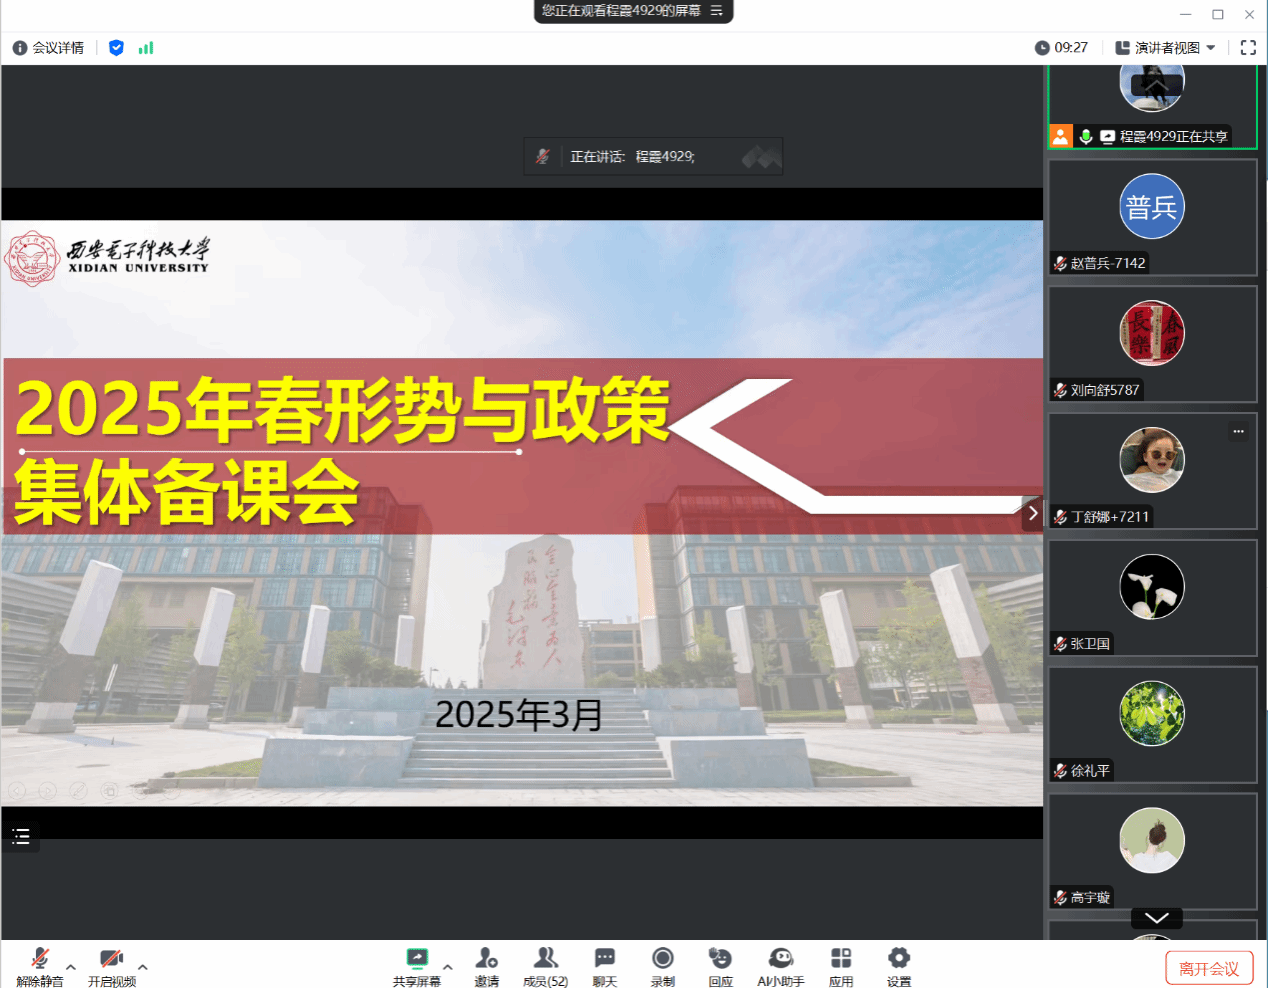Click 离开会议 leave meeting button
The width and height of the screenshot is (1268, 988).
point(1208,968)
